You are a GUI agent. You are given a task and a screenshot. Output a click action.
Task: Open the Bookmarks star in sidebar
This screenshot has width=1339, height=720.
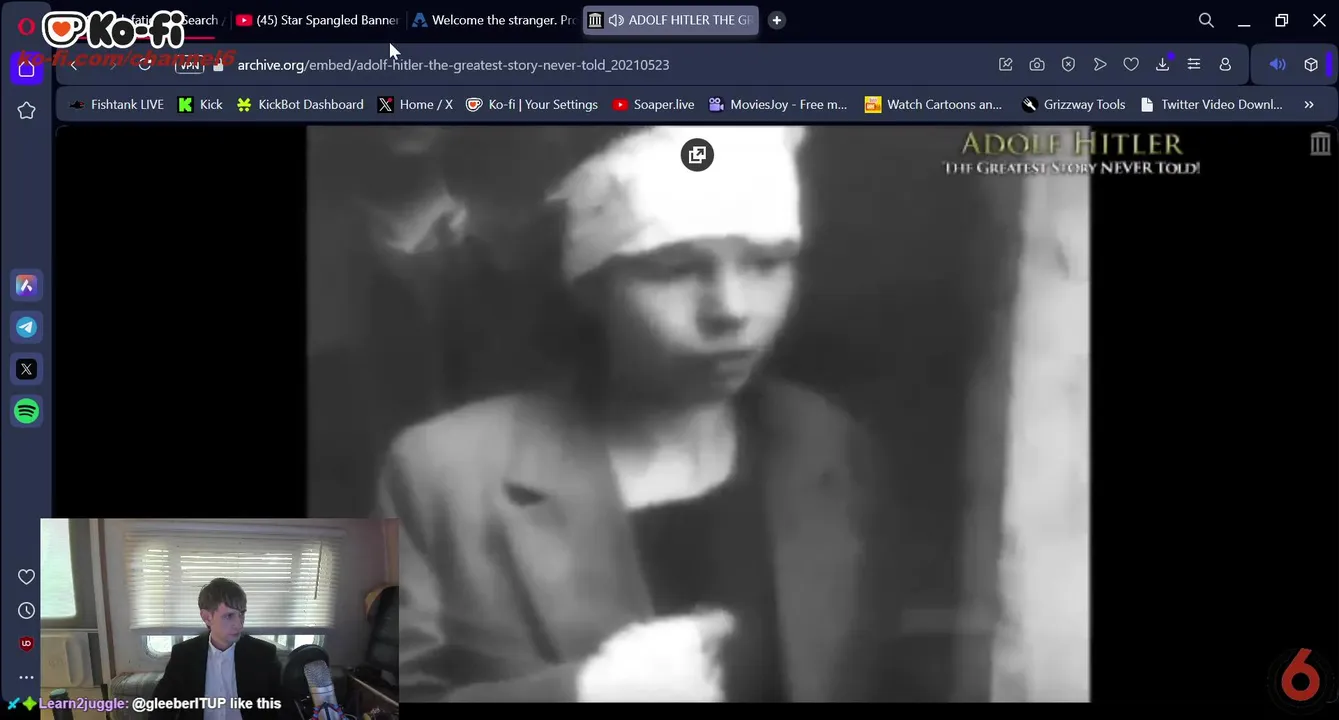pyautogui.click(x=27, y=111)
